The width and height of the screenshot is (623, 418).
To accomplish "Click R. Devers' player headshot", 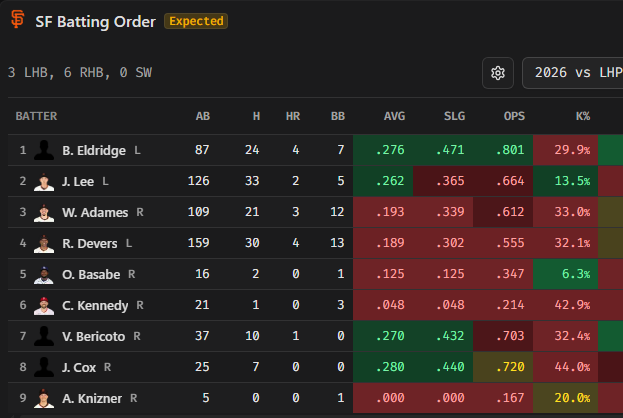I will point(44,243).
